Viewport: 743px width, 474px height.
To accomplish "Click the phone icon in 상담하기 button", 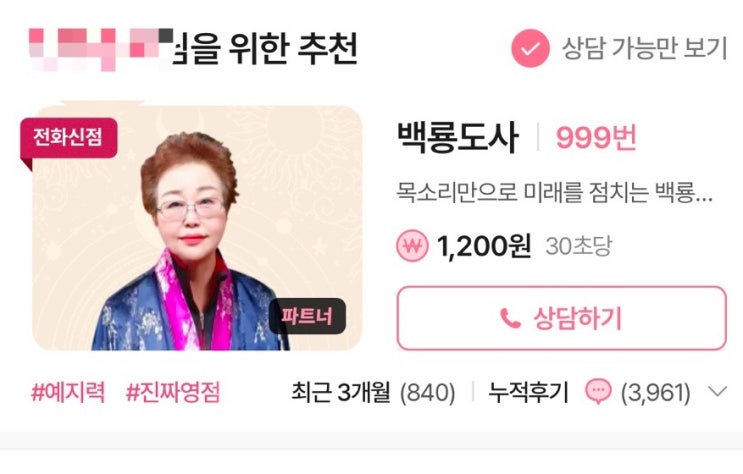I will pyautogui.click(x=510, y=319).
